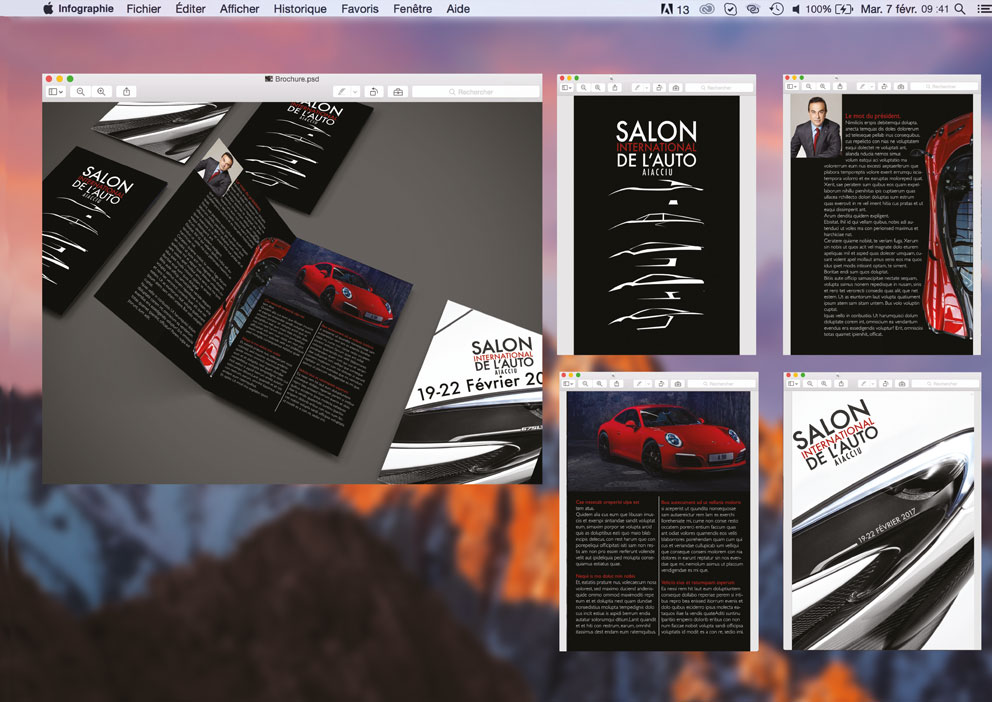The width and height of the screenshot is (992, 702).
Task: Open the volume control in the menu bar
Action: [x=796, y=9]
